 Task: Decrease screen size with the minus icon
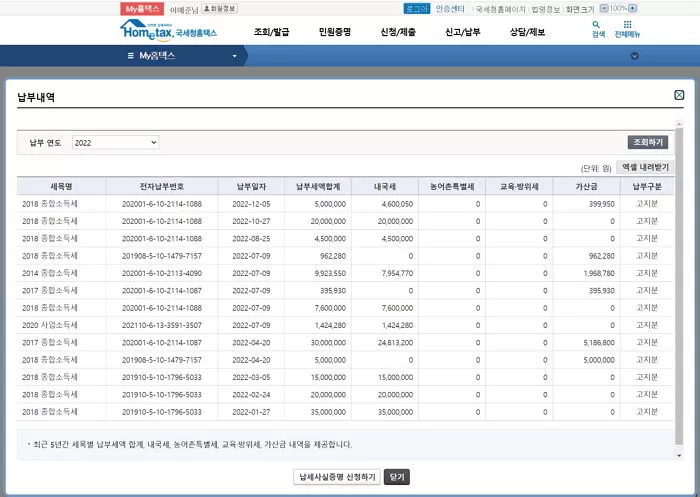(x=604, y=8)
